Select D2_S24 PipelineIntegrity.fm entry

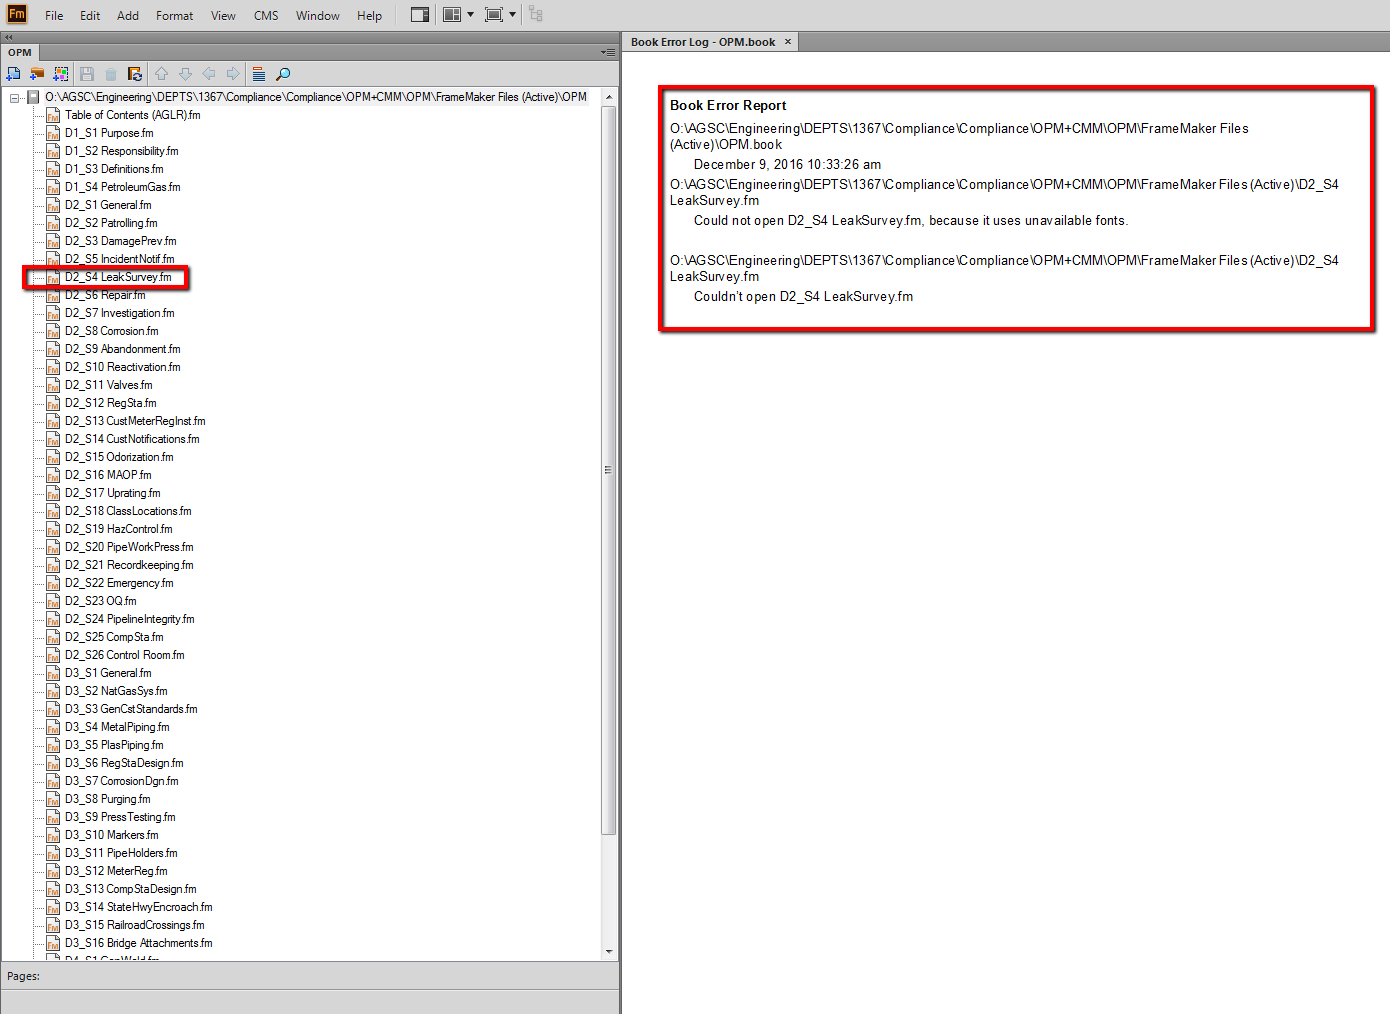(x=130, y=619)
